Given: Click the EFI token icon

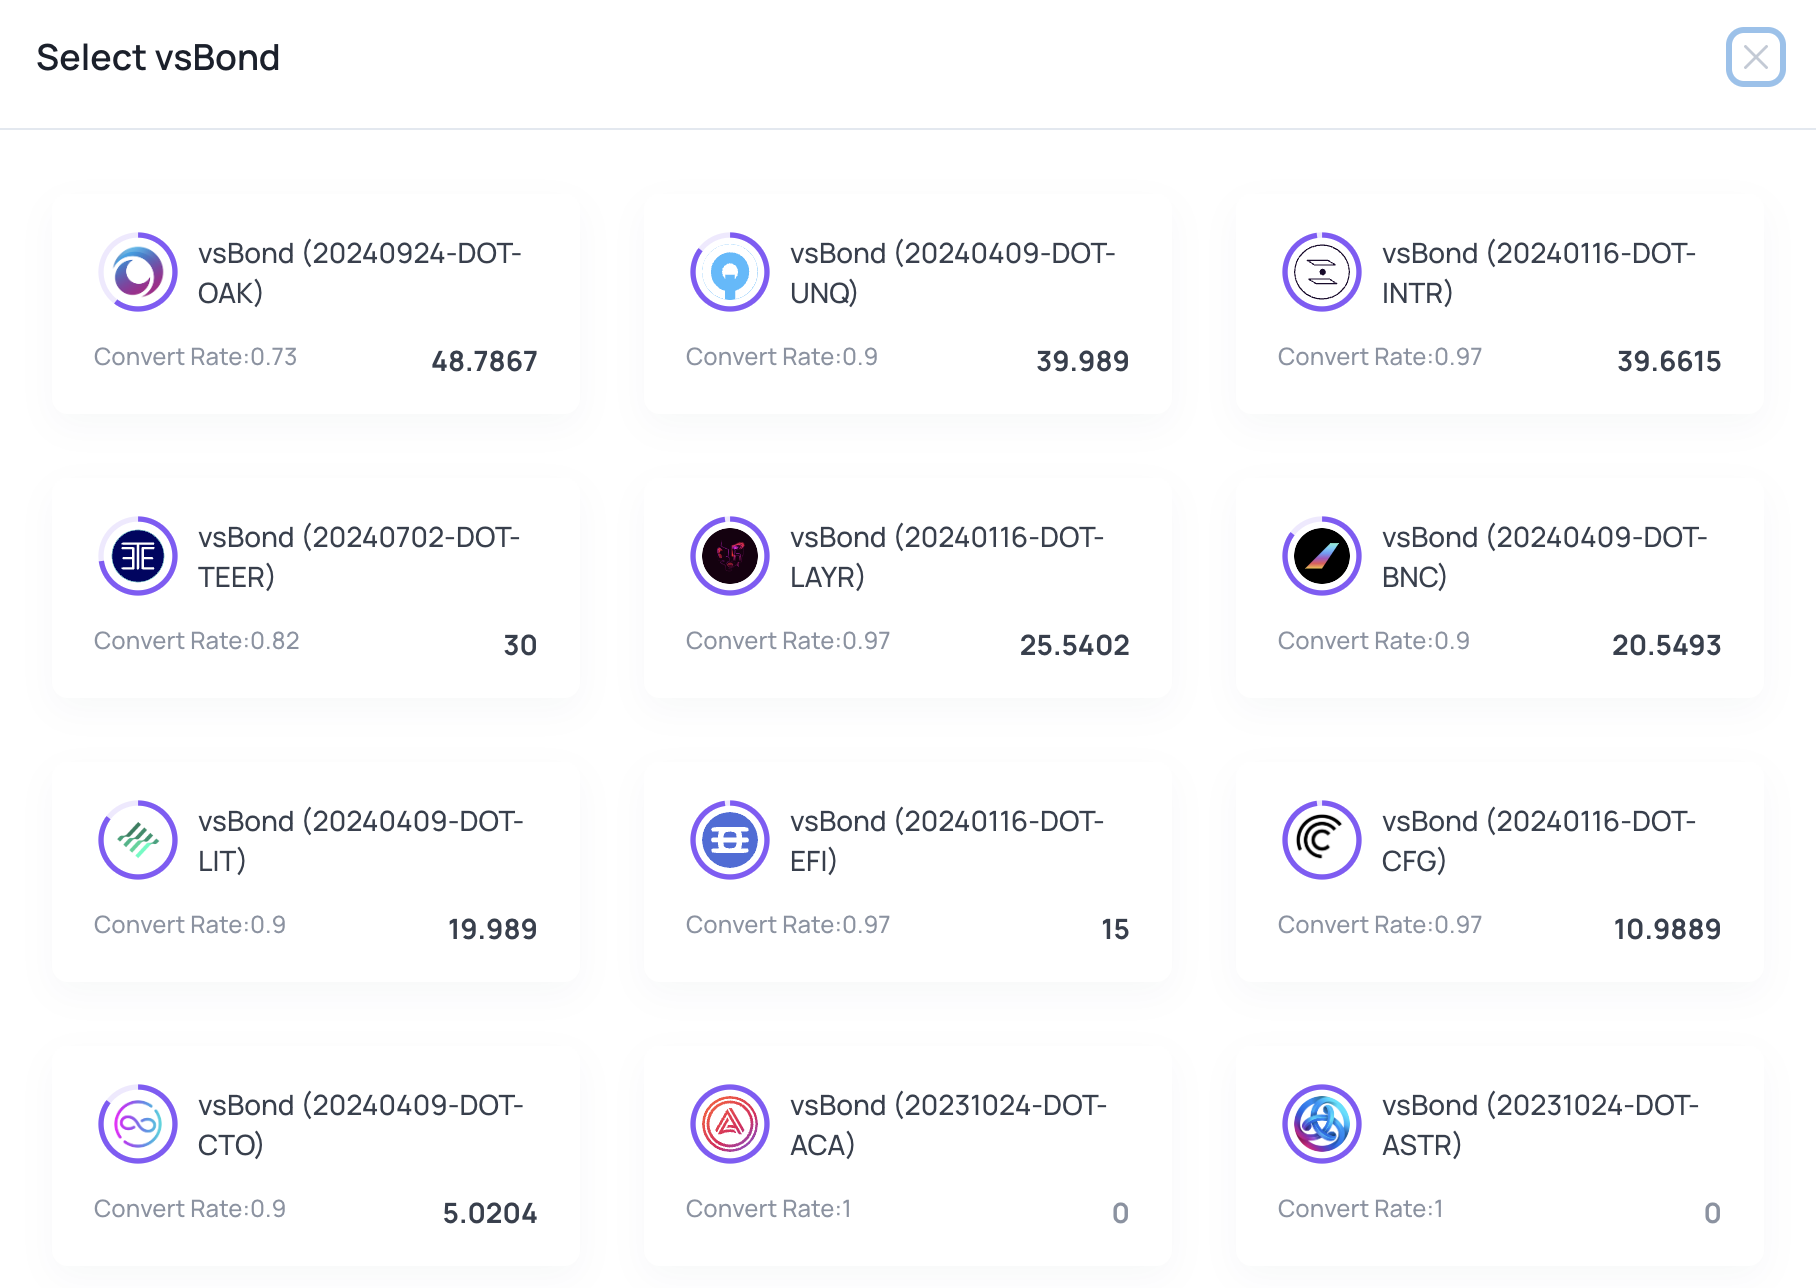Looking at the screenshot, I should coord(730,840).
